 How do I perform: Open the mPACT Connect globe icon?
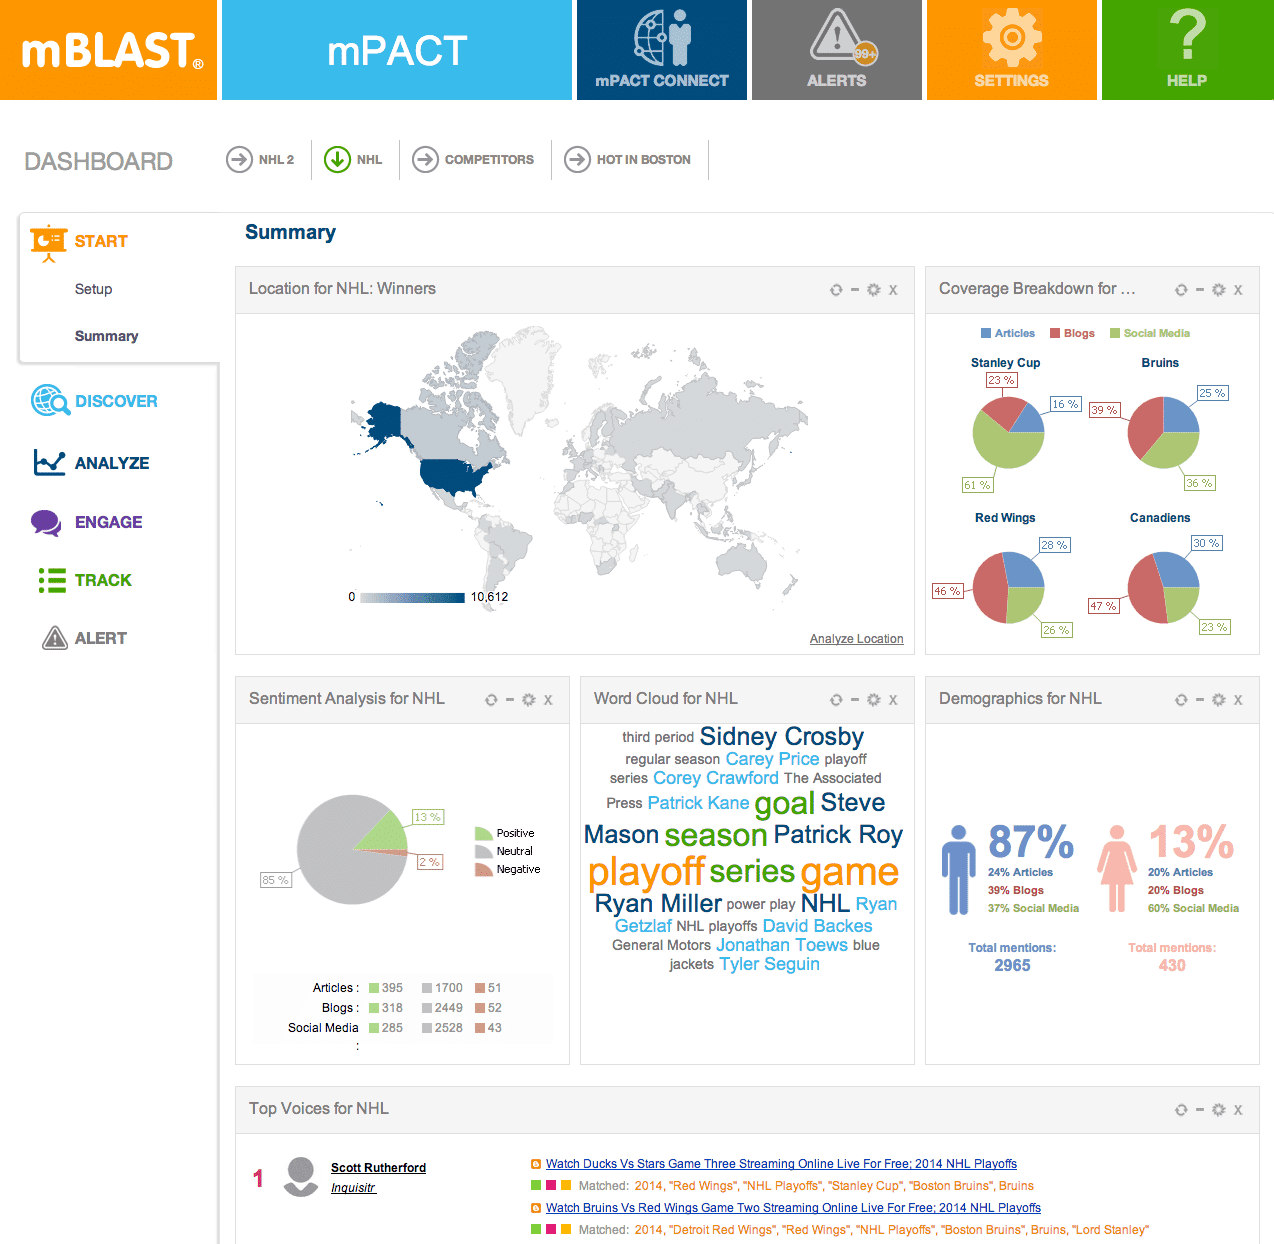pyautogui.click(x=661, y=38)
